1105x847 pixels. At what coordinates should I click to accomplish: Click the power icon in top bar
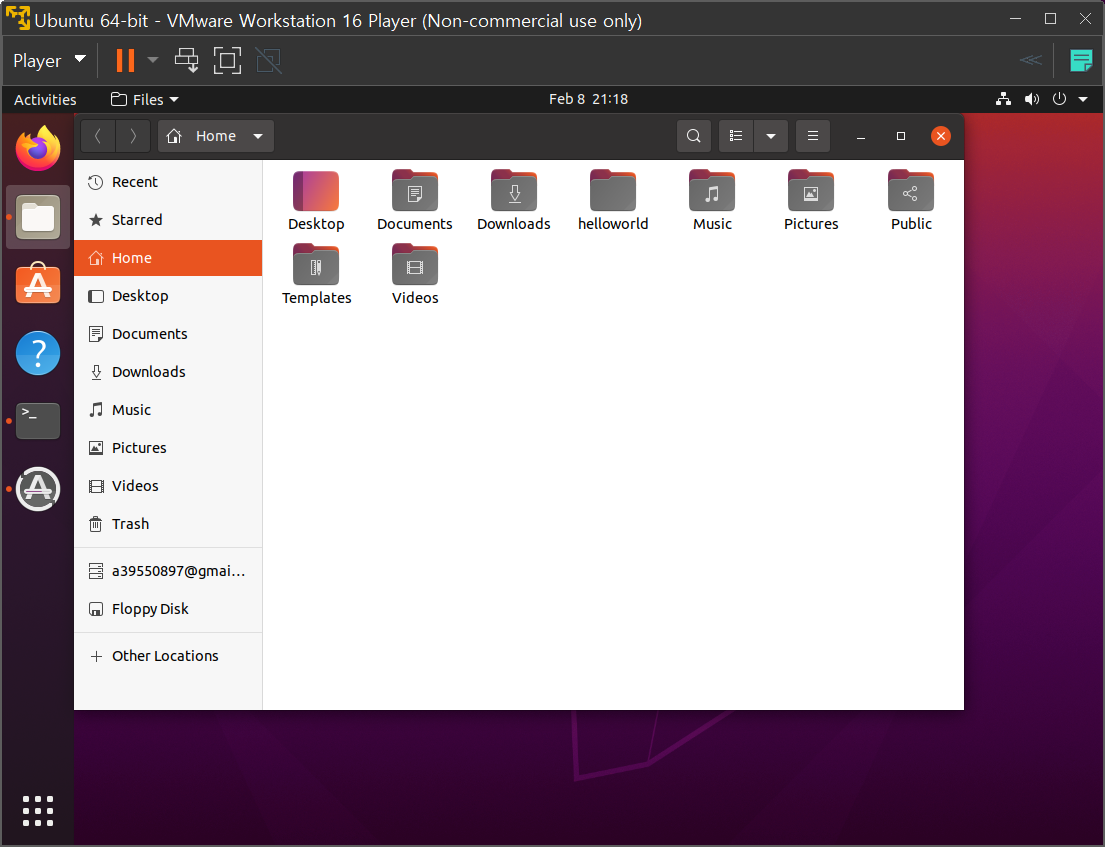[x=1059, y=99]
